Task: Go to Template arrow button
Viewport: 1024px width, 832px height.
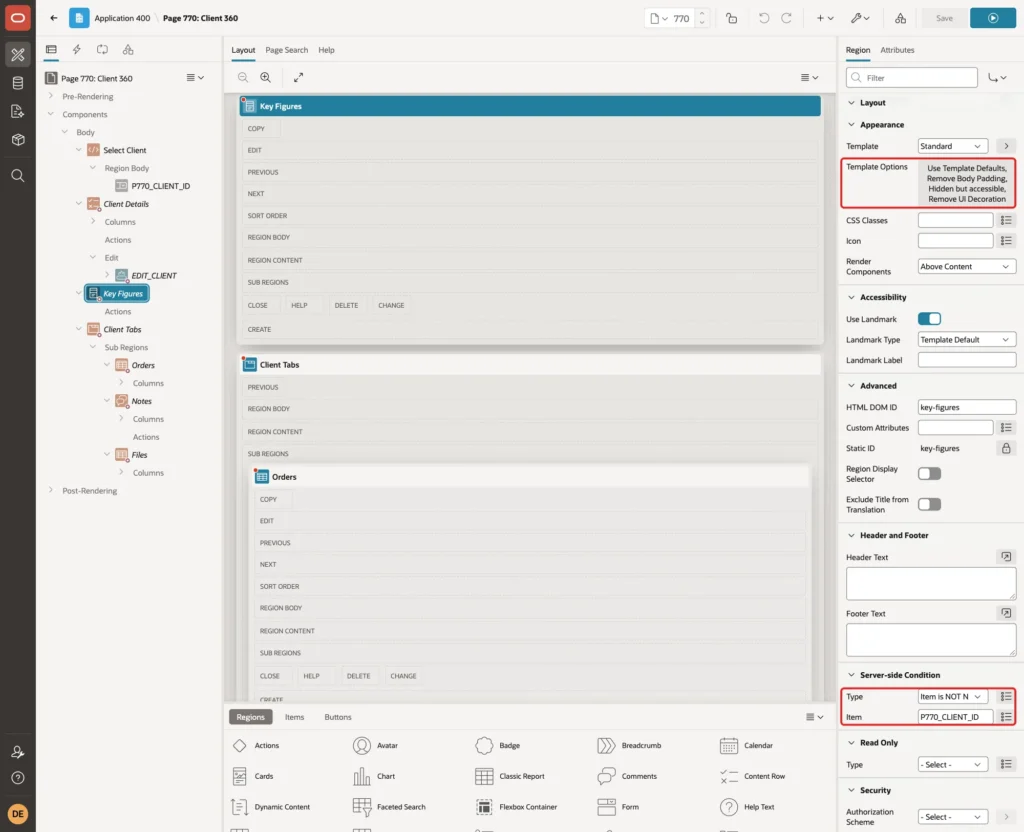Action: coord(1006,146)
